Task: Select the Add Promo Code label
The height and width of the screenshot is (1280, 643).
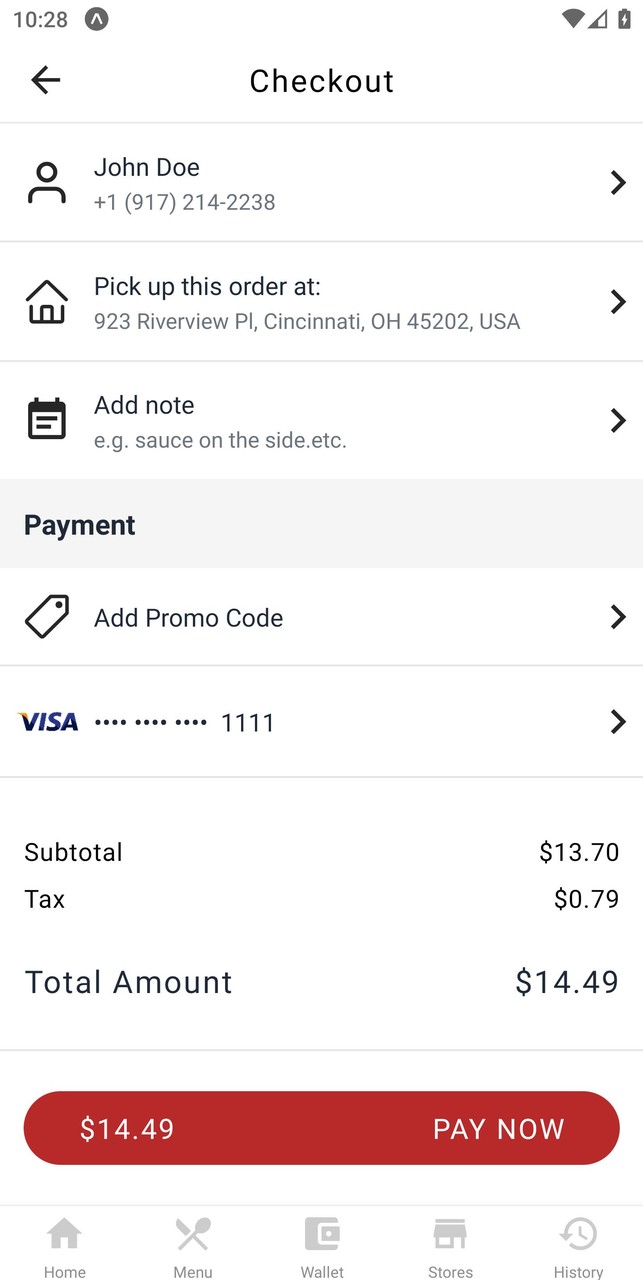Action: tap(188, 618)
